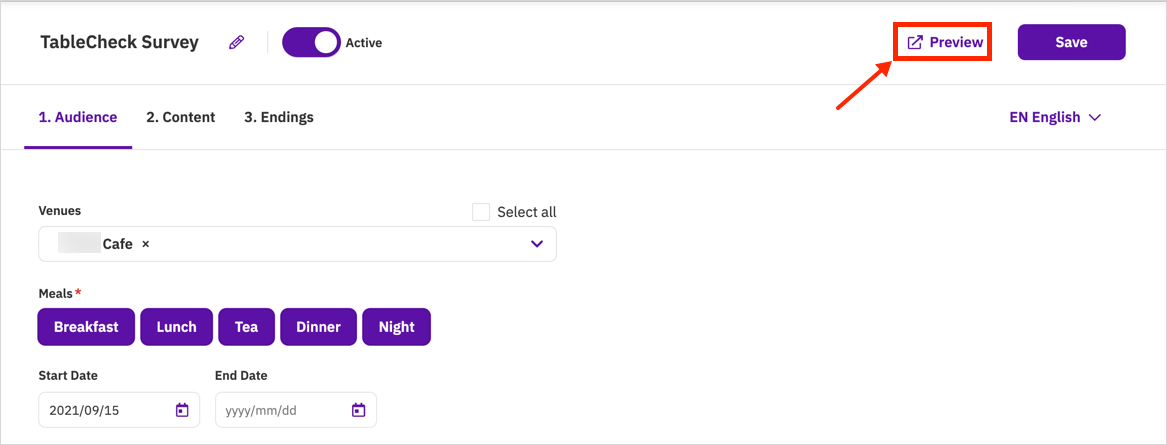
Task: Switch to the 2. Content tab
Action: [181, 118]
